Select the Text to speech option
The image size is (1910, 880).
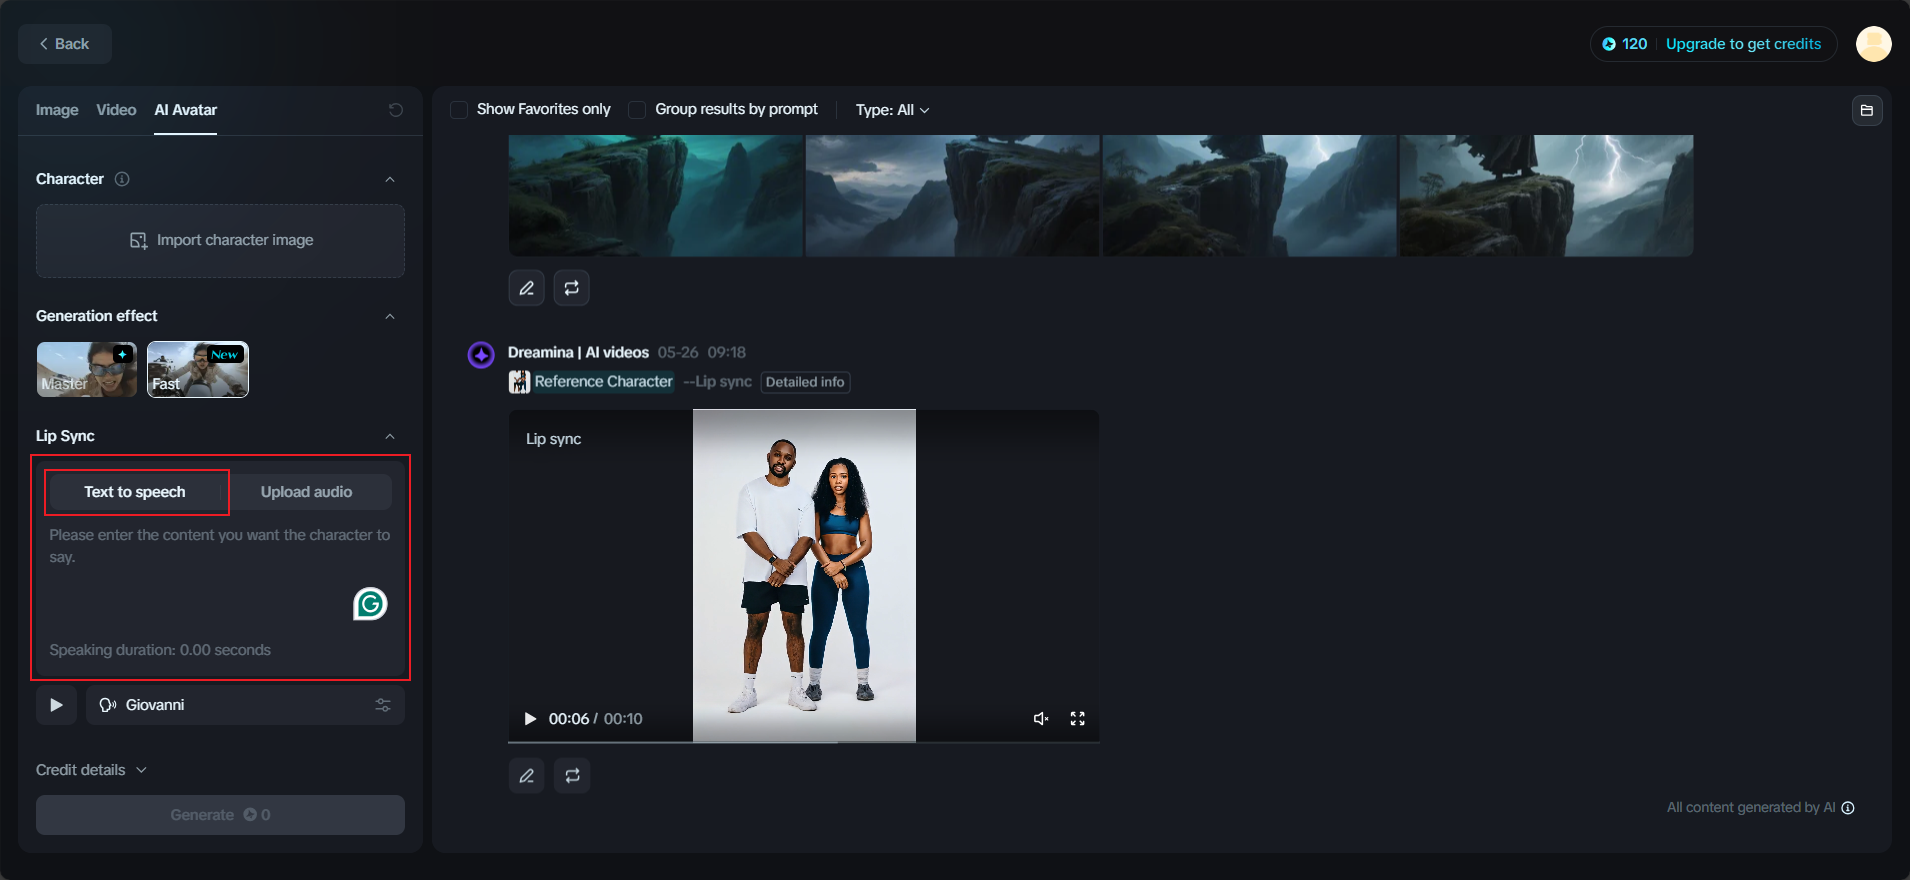[135, 492]
